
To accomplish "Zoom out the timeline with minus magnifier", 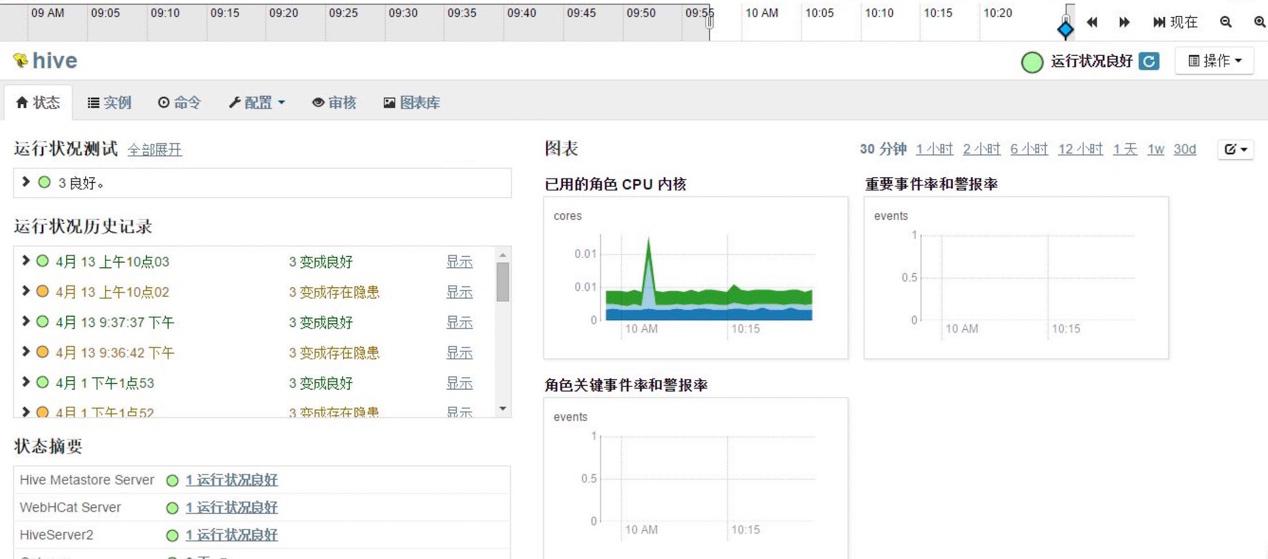I will pyautogui.click(x=1226, y=22).
